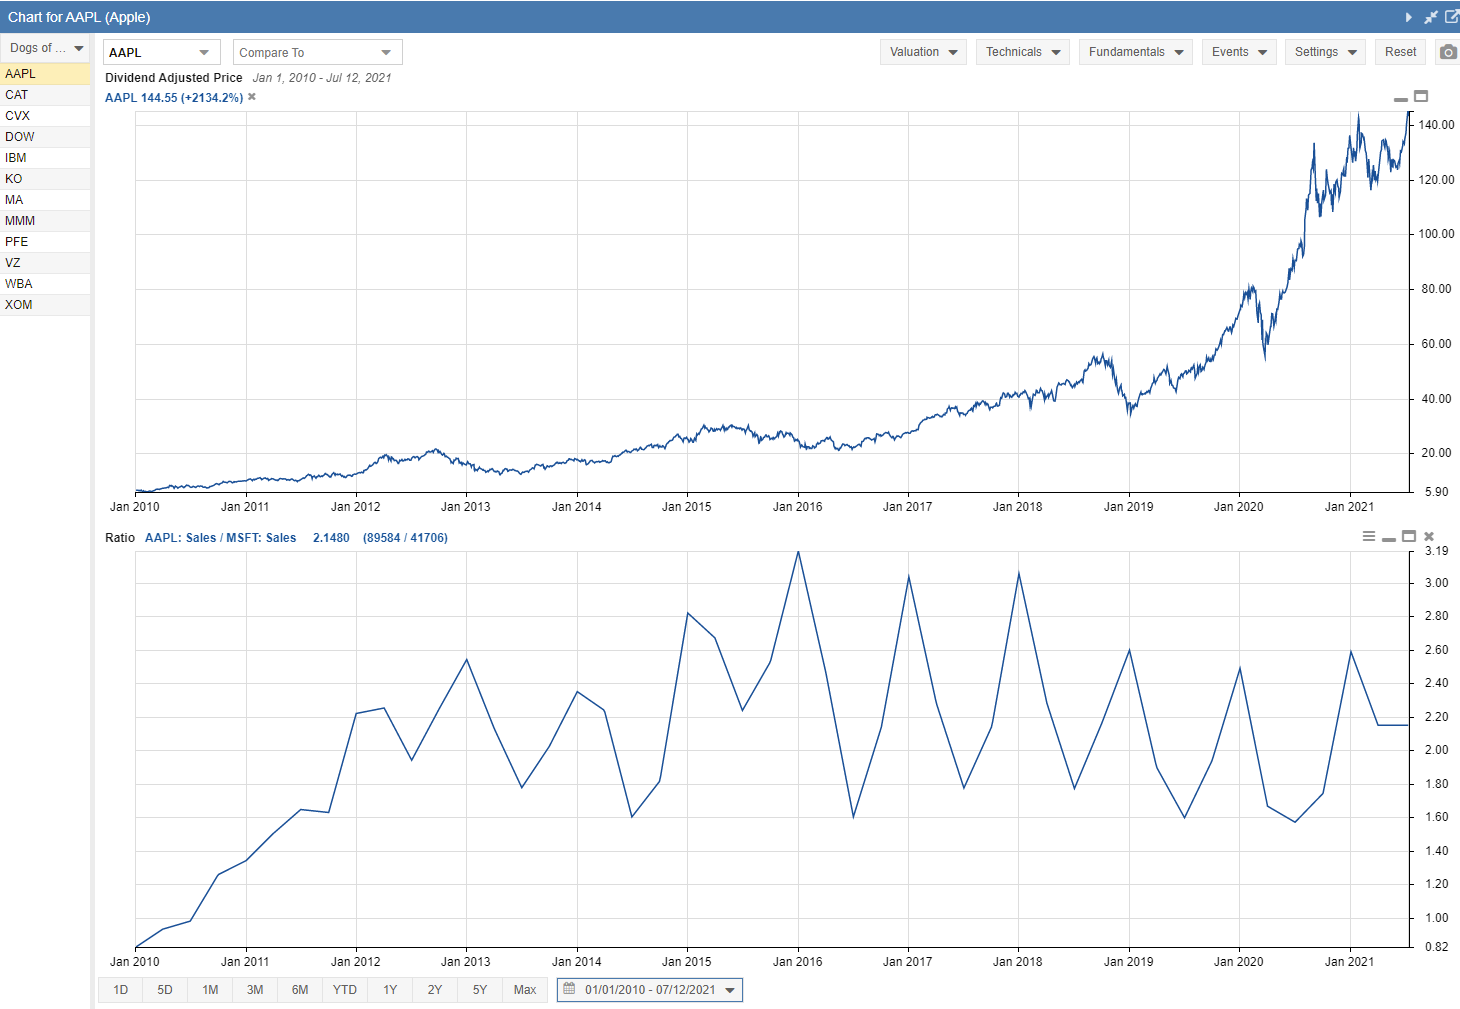Minimize the price chart pane
This screenshot has width=1460, height=1009.
coord(1401,99)
